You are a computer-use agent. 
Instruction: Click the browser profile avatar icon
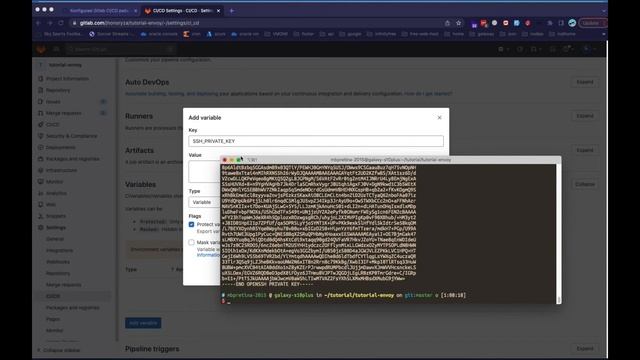[572, 23]
